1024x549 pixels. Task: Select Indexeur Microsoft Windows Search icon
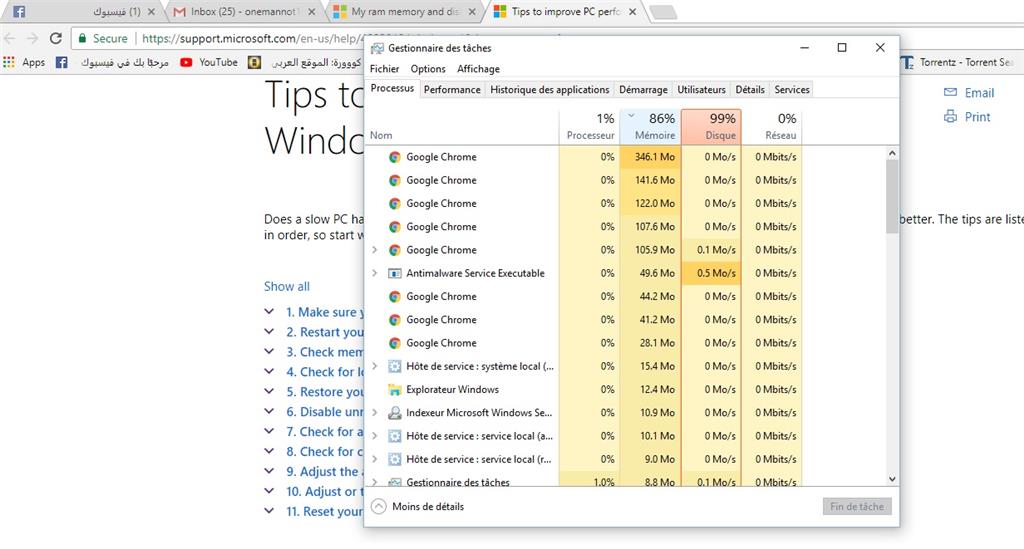tap(394, 413)
